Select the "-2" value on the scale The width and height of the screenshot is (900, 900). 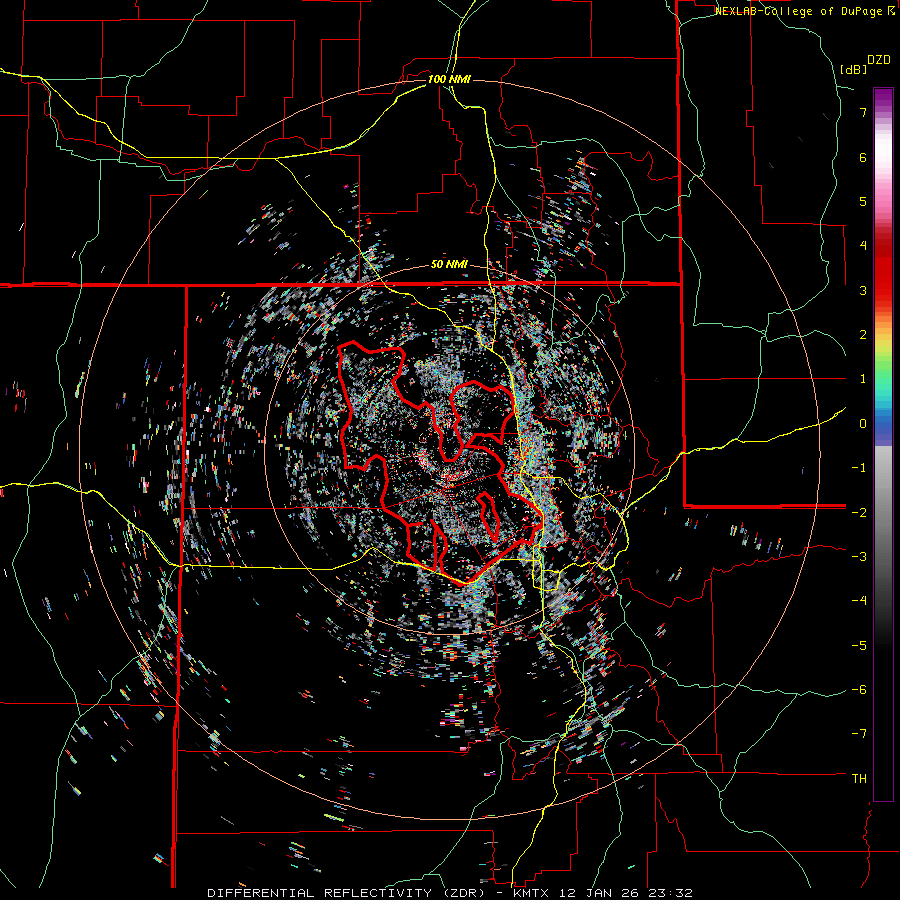(859, 512)
